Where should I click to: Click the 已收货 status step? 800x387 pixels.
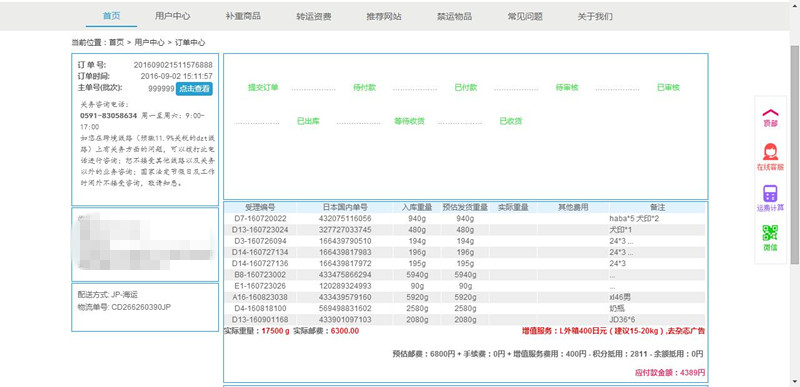click(511, 121)
